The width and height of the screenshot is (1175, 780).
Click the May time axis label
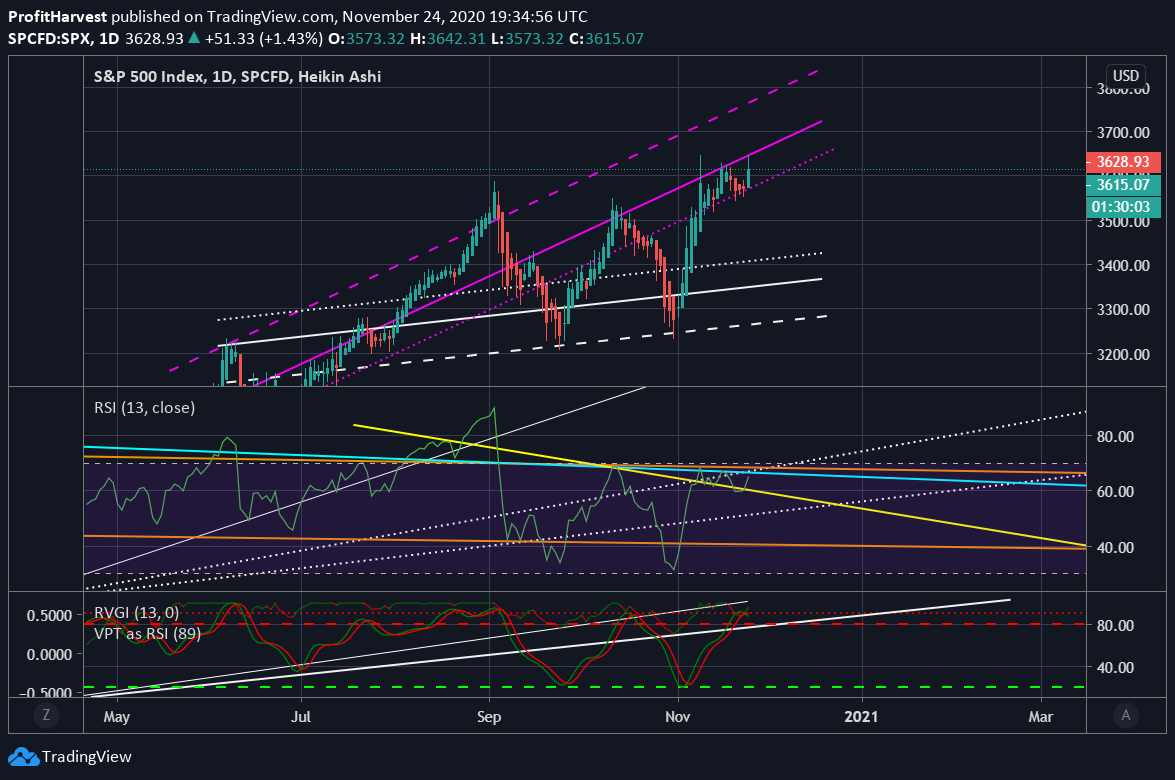[117, 717]
